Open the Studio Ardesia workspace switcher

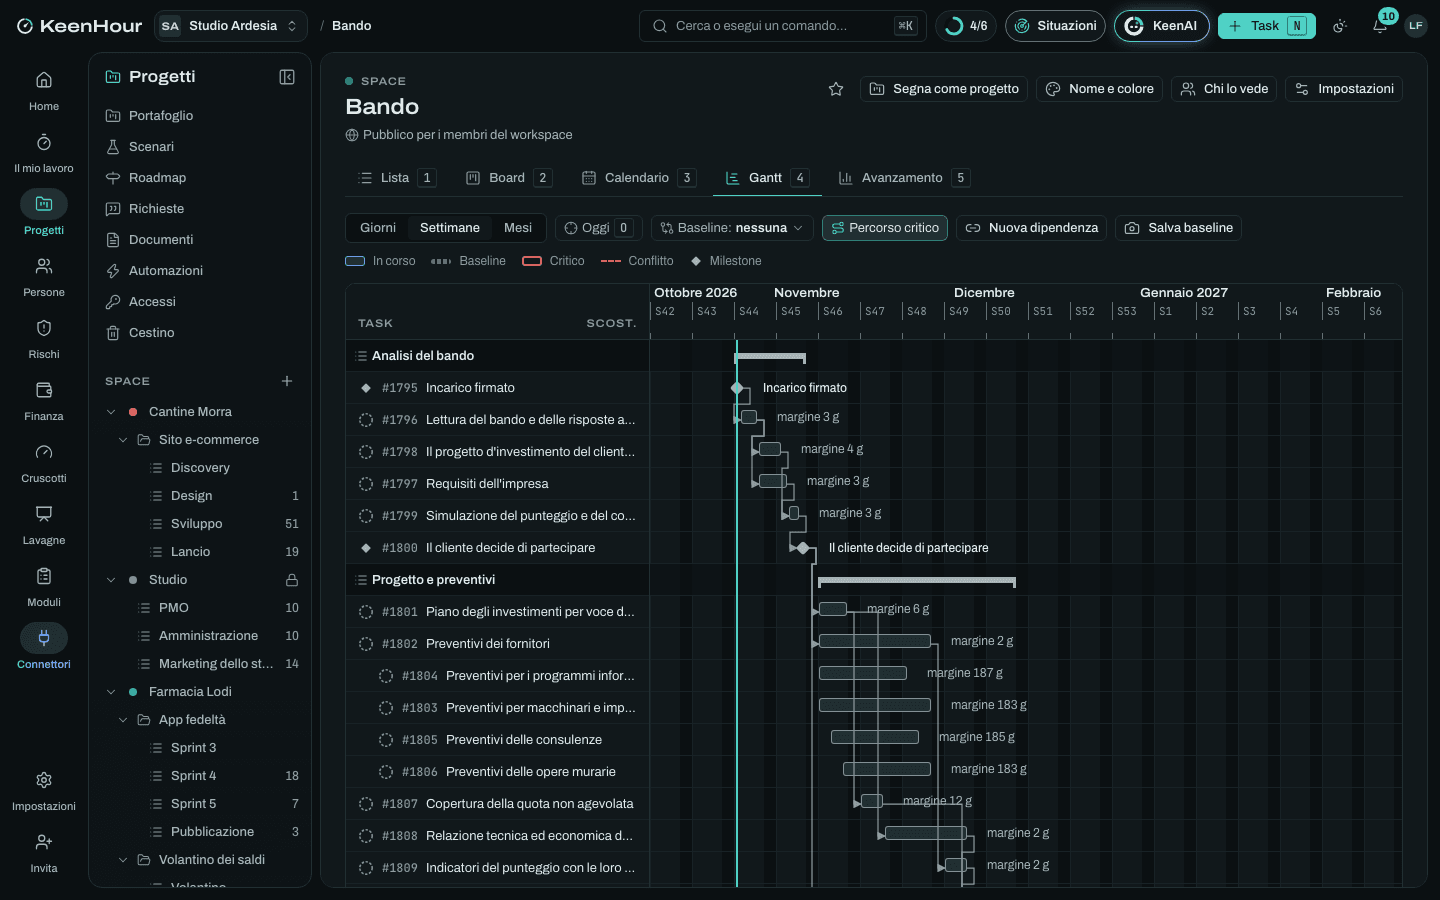point(231,26)
